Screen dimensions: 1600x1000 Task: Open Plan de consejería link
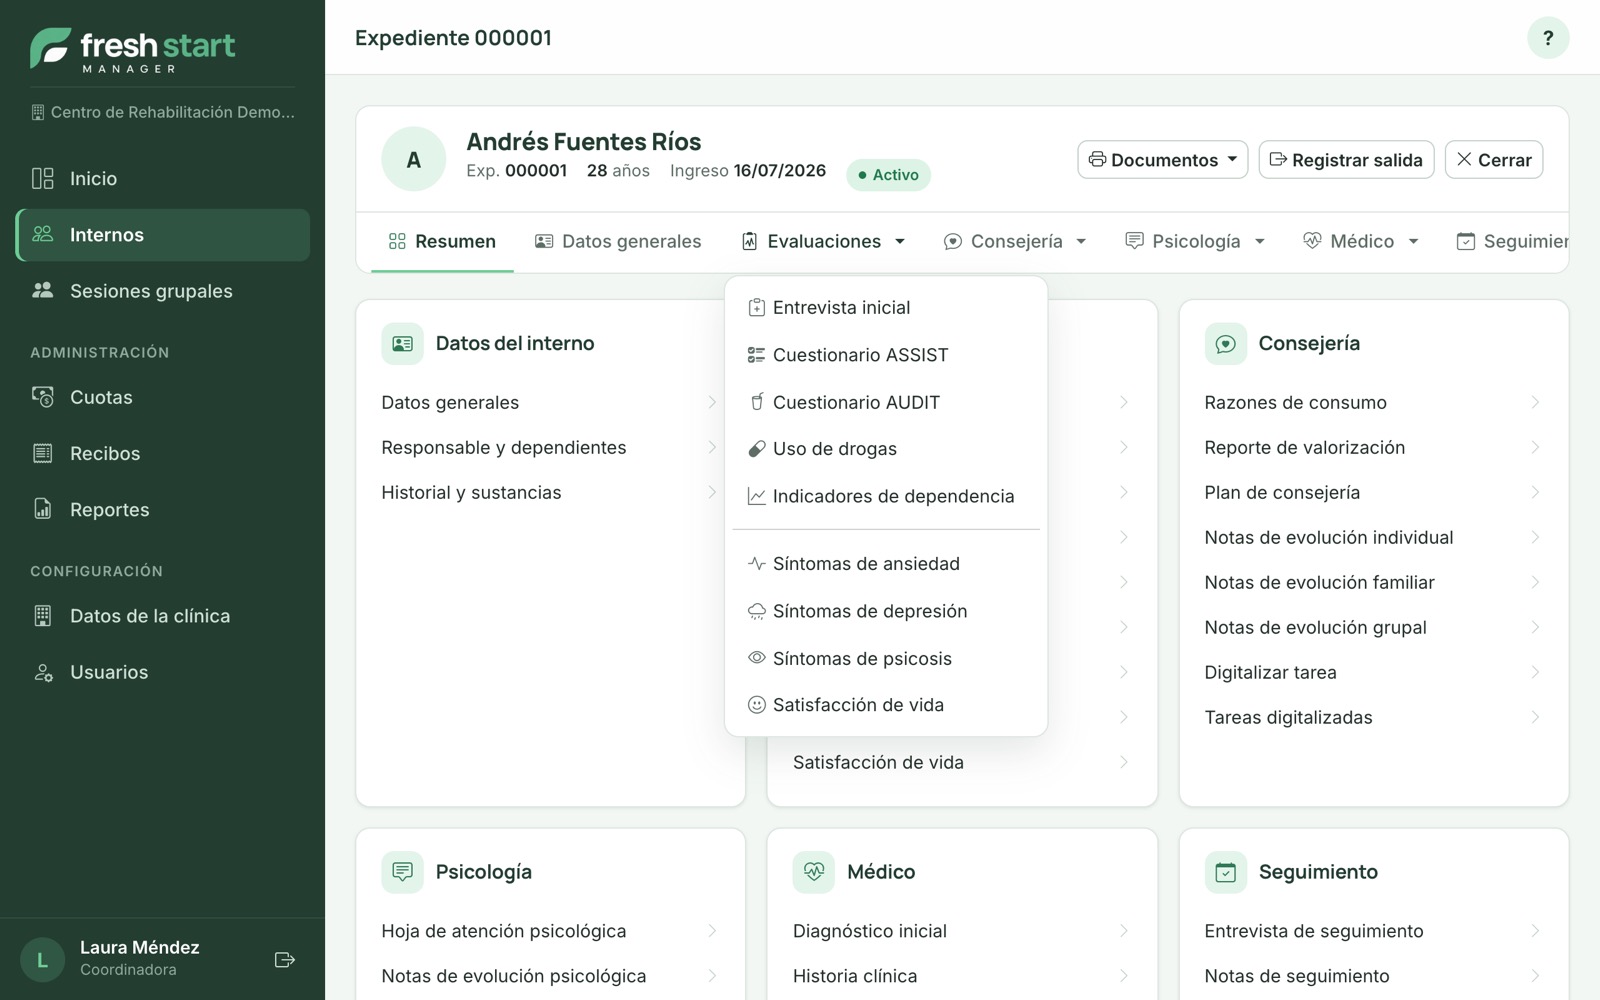tap(1373, 492)
